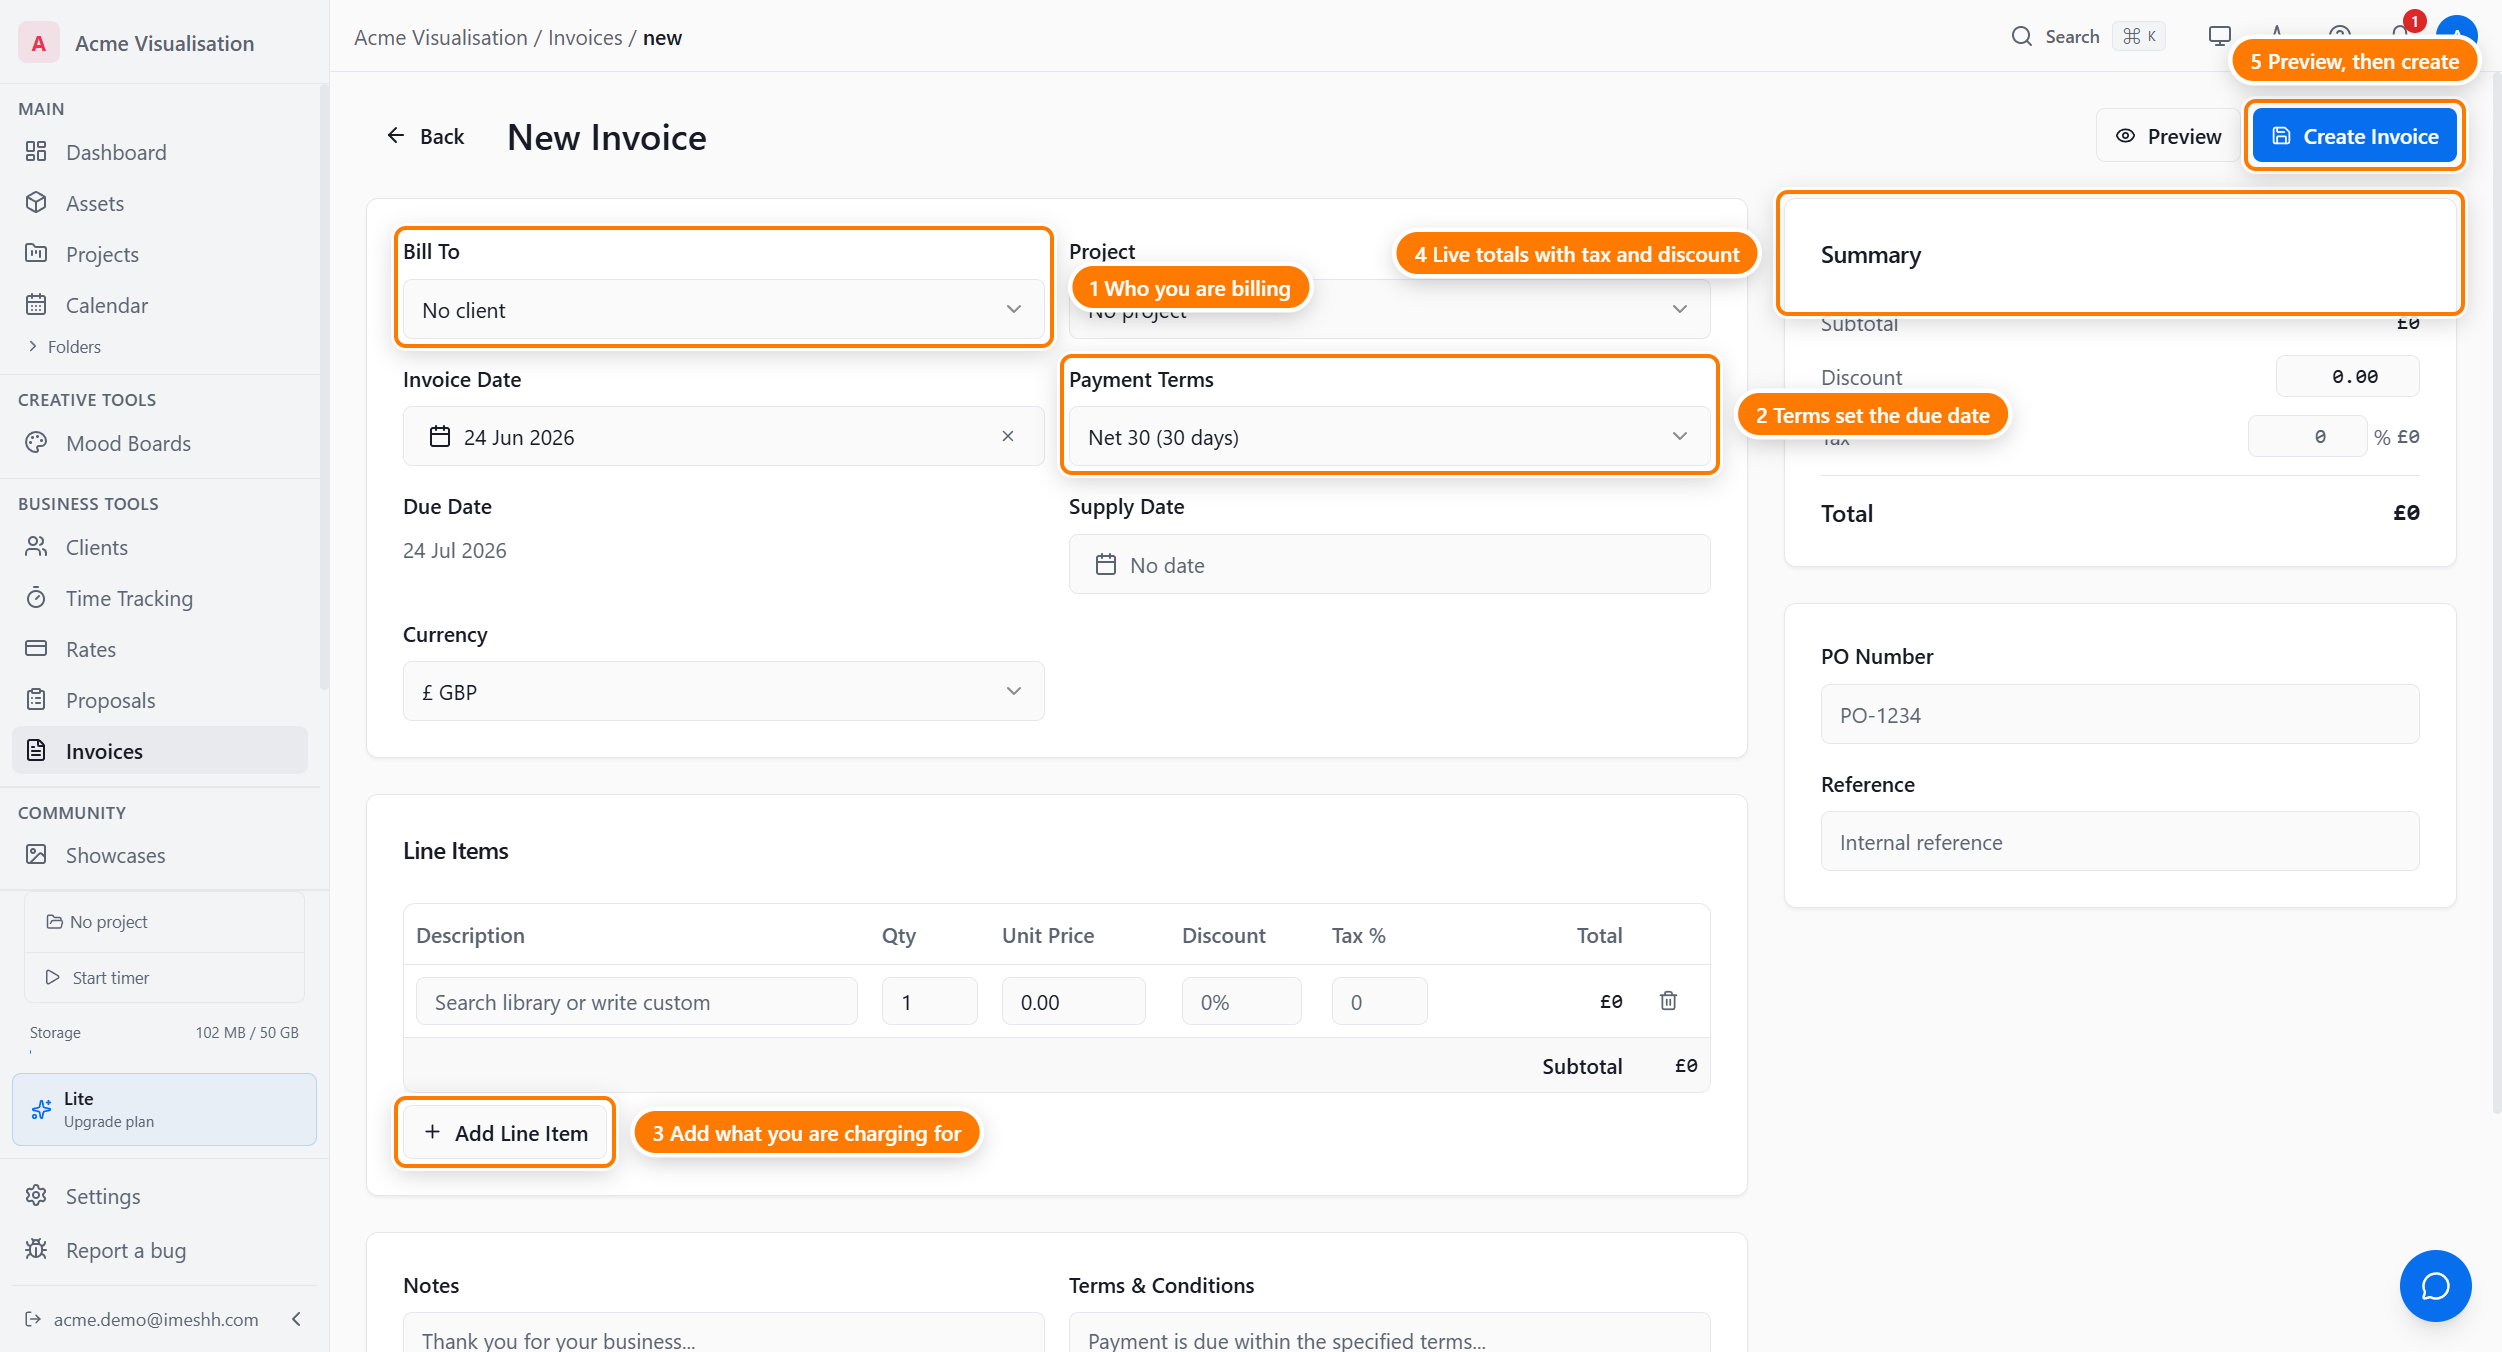Screen dimensions: 2502x1352
Task: Click the Acme Visualisation breadcrumb link
Action: [x=440, y=37]
